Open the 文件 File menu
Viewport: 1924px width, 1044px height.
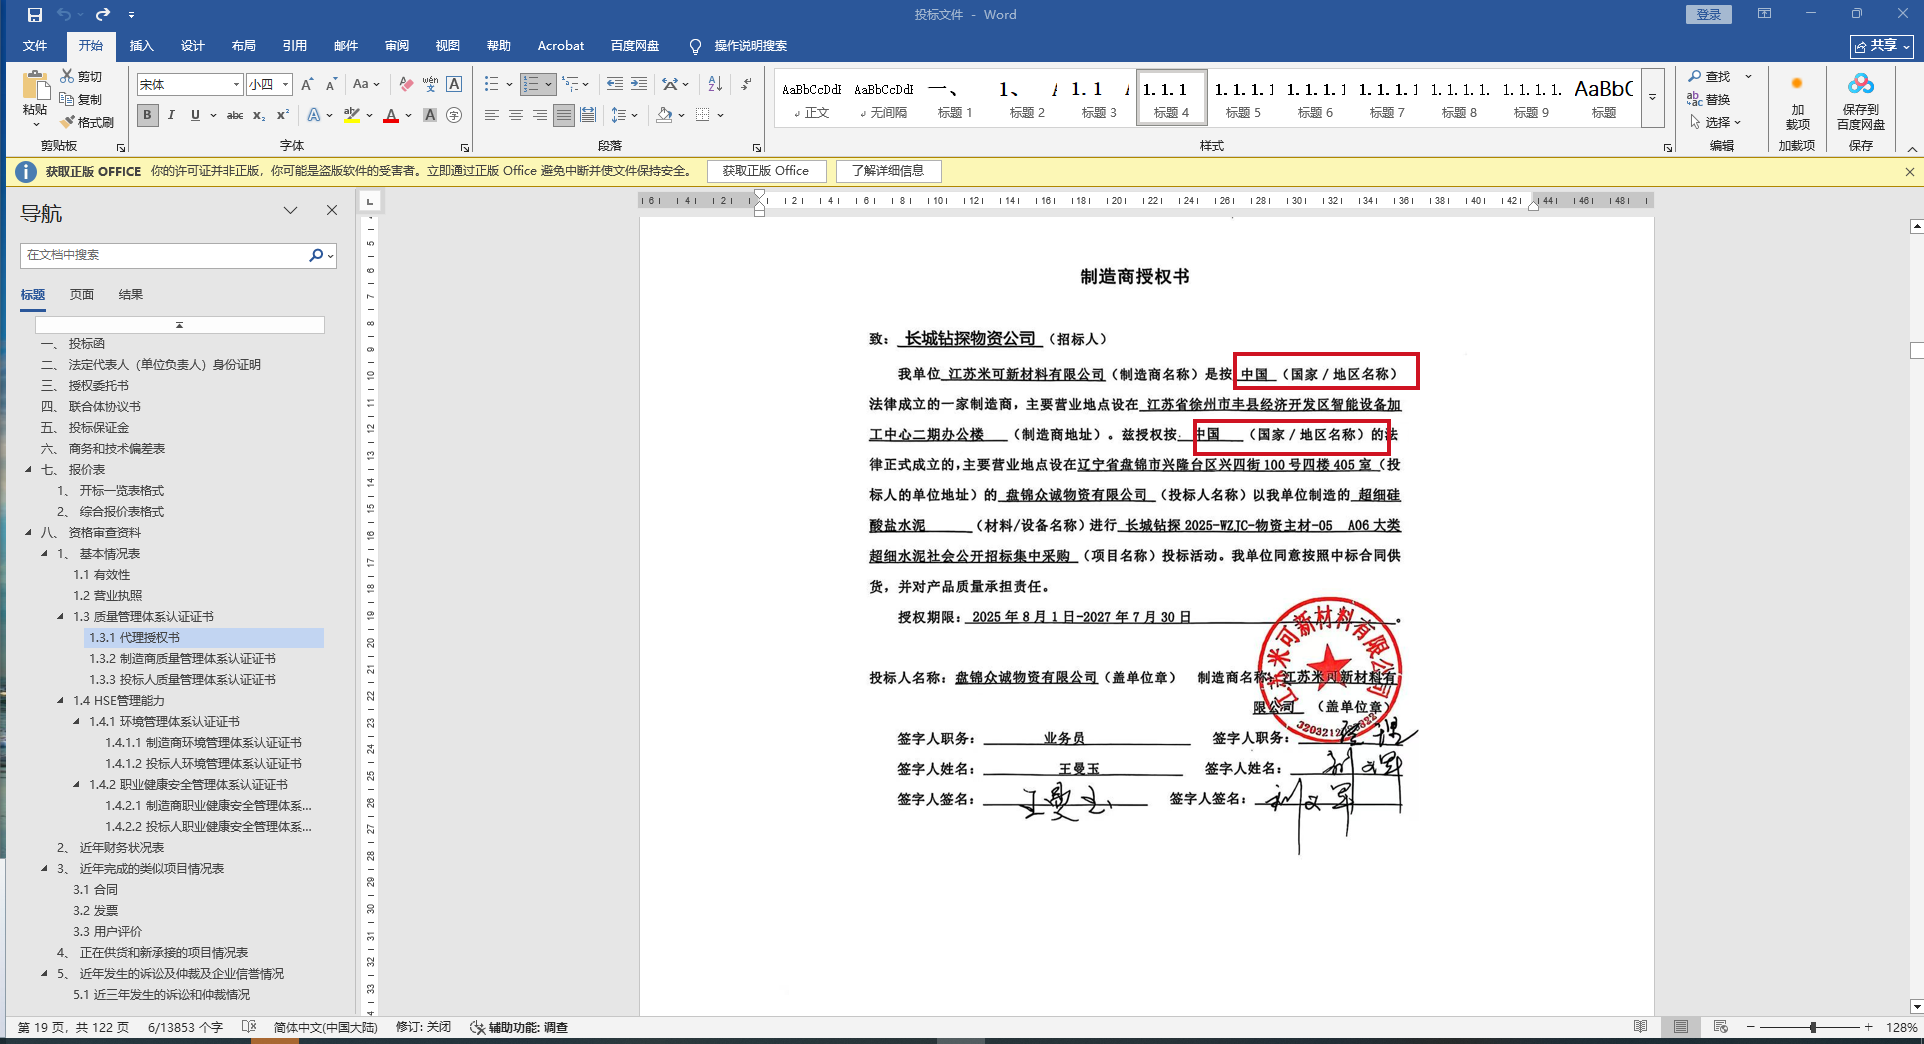35,46
